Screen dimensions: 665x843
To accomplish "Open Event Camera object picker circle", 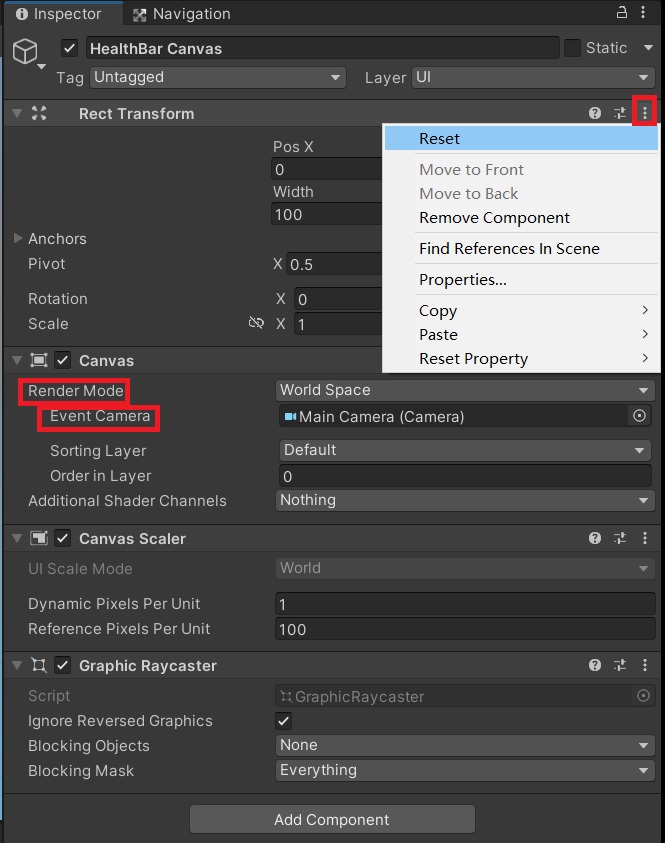I will pyautogui.click(x=639, y=416).
